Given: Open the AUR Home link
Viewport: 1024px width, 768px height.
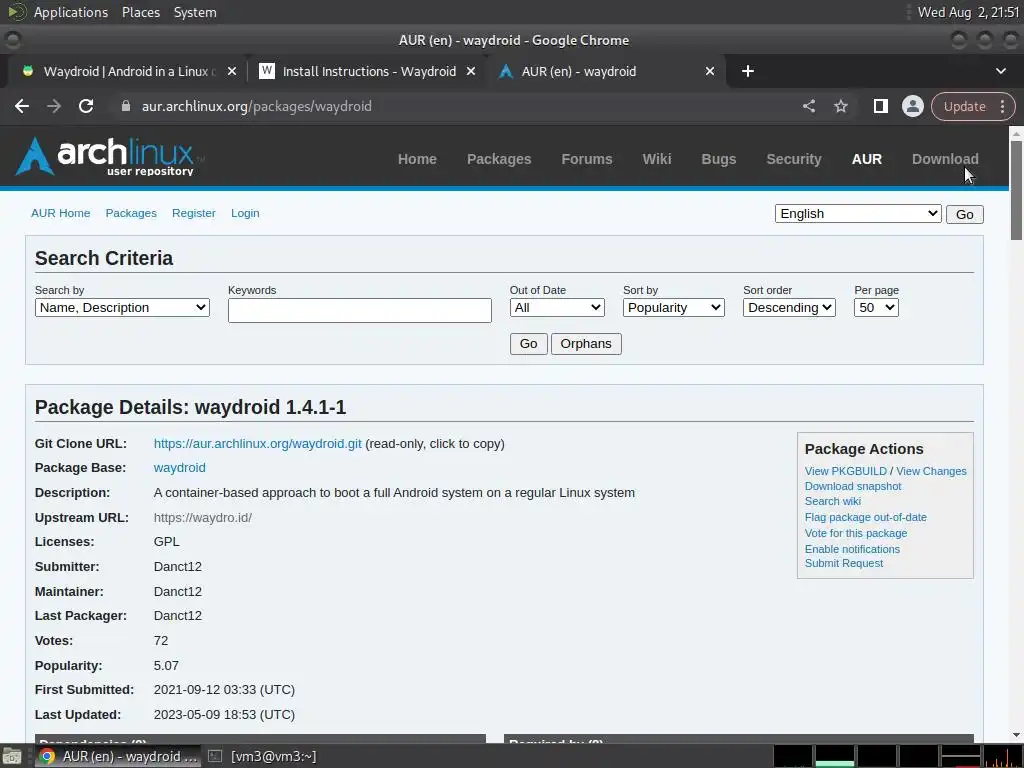Looking at the screenshot, I should pos(60,213).
